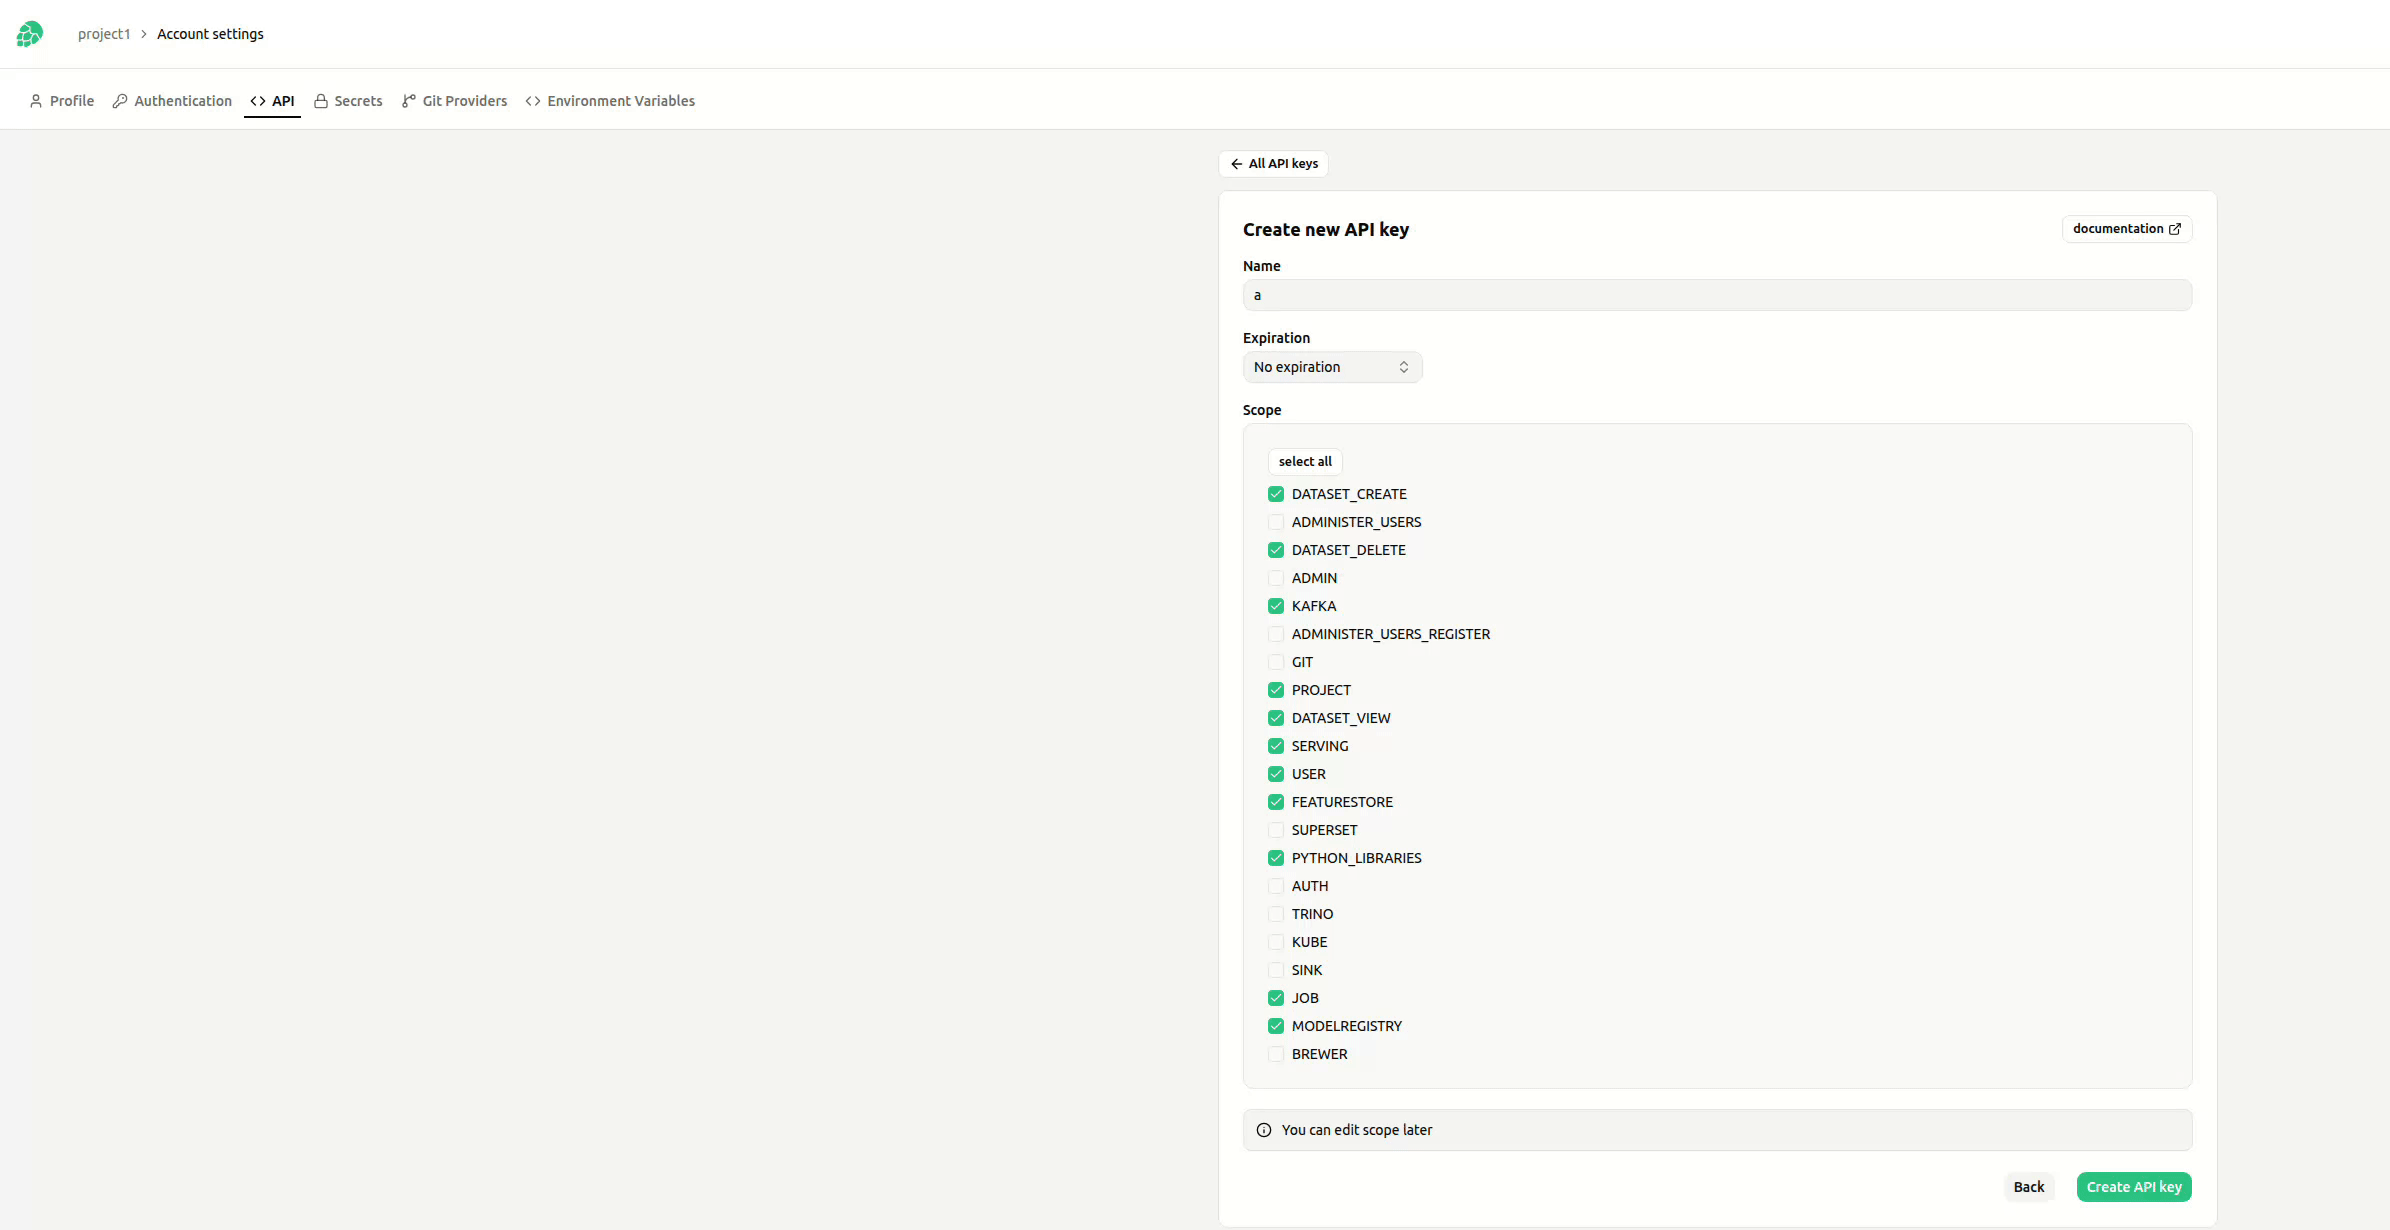Enable the TRINO scope
The width and height of the screenshot is (2390, 1230).
tap(1276, 914)
